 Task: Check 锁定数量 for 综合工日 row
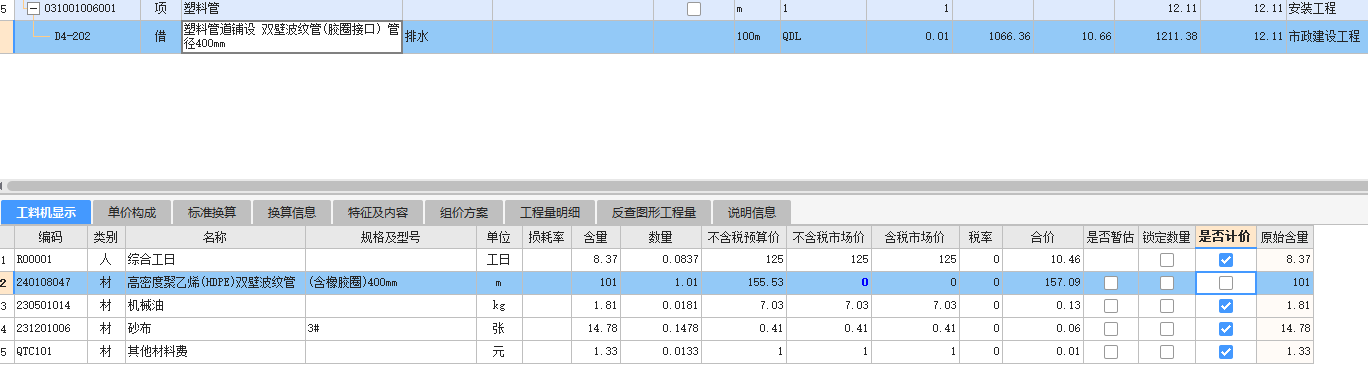coord(1166,260)
